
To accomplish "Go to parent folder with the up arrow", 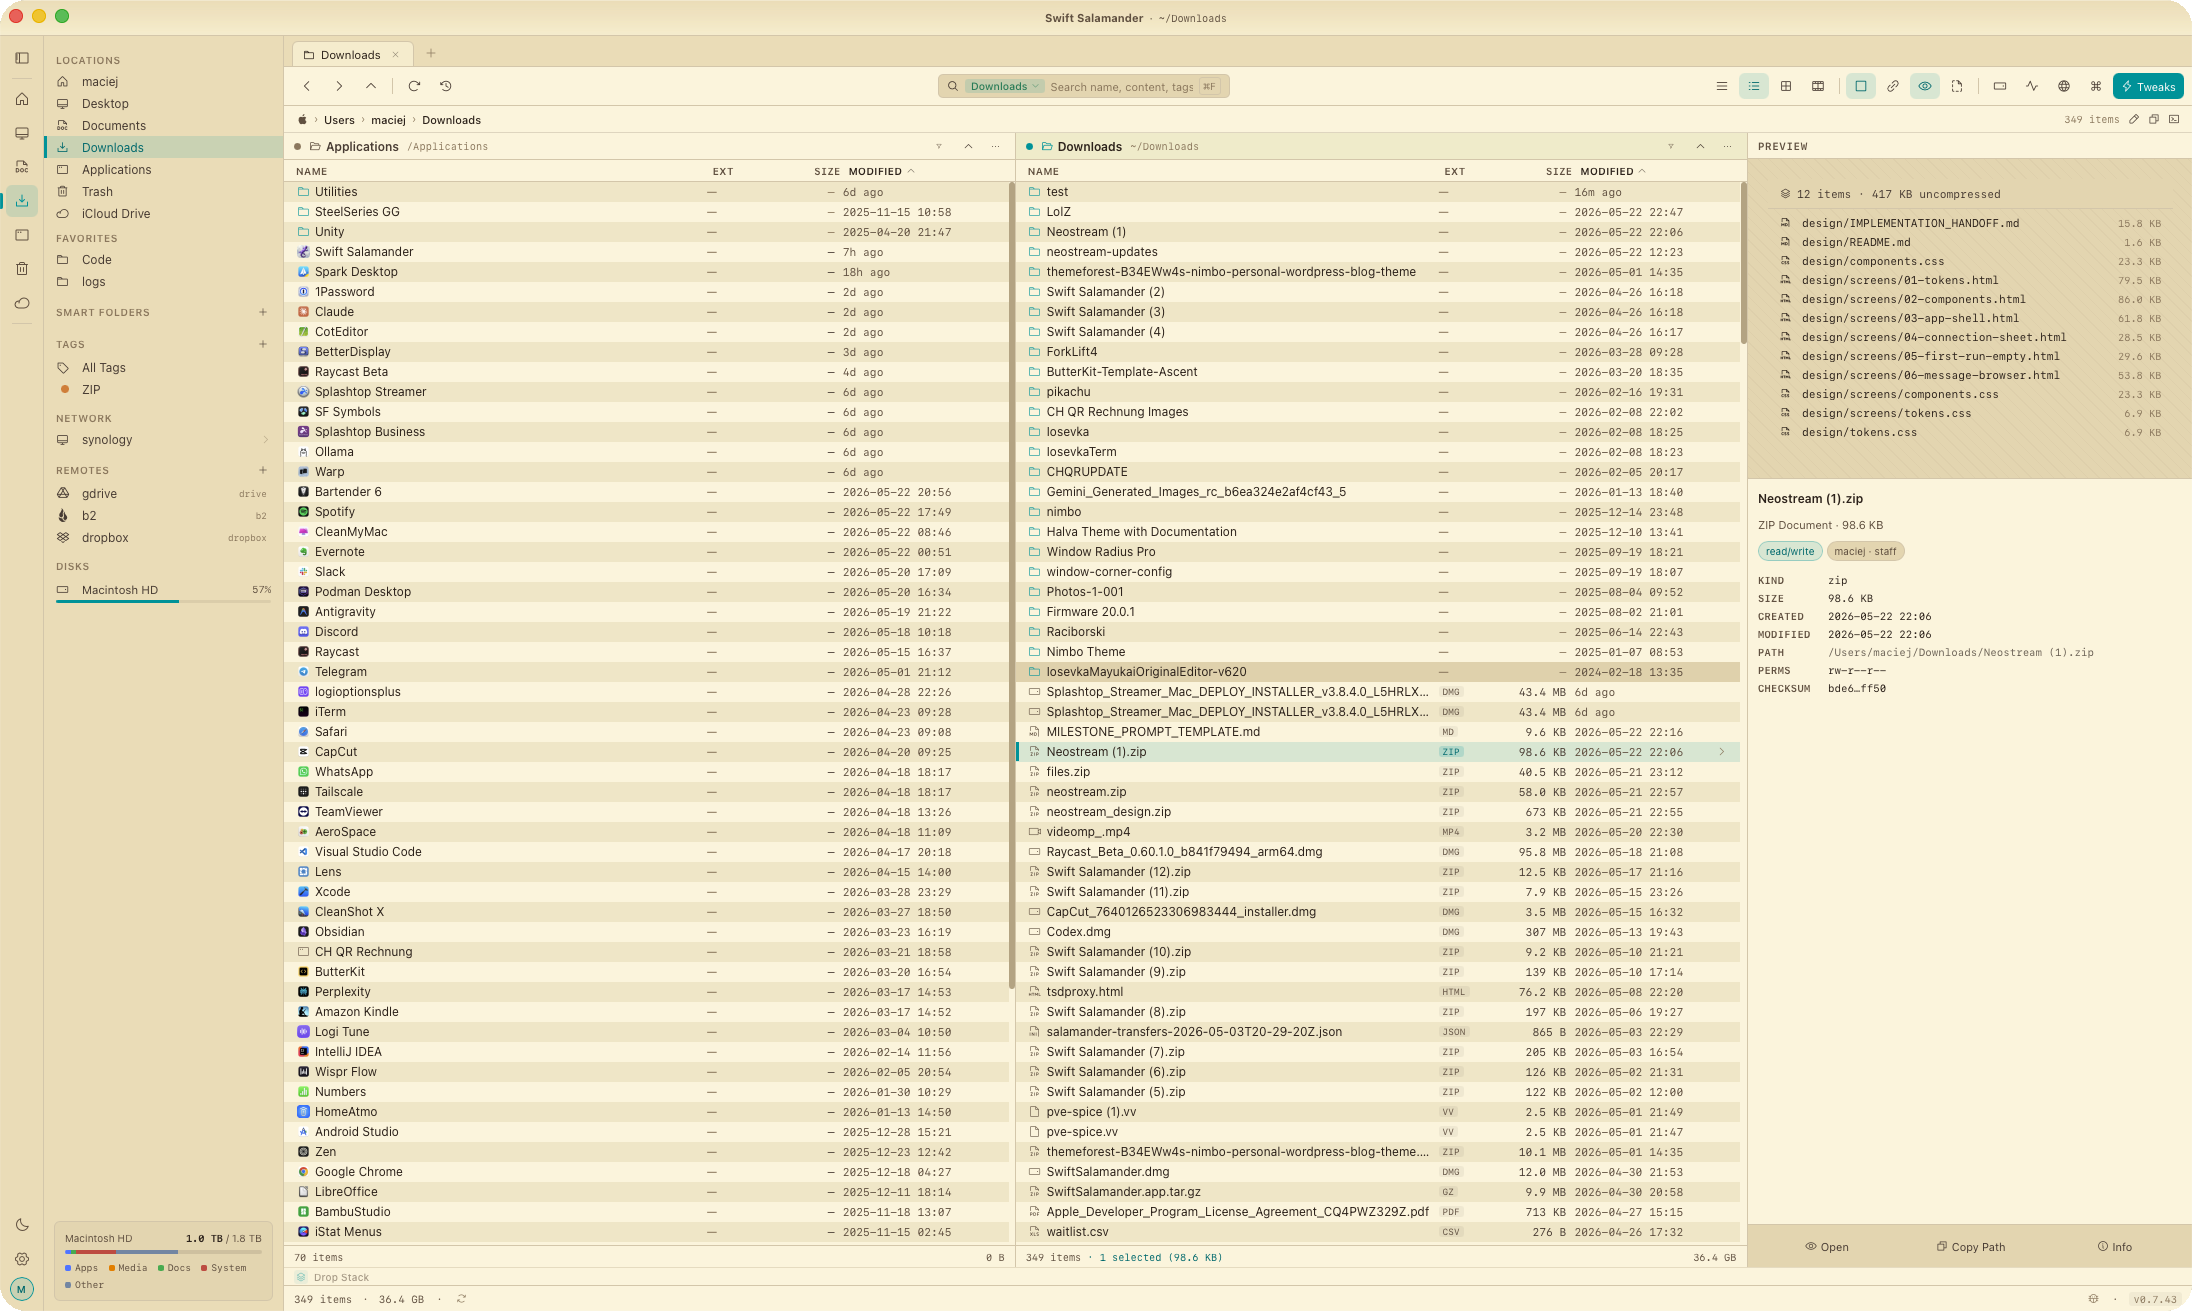I will [371, 86].
